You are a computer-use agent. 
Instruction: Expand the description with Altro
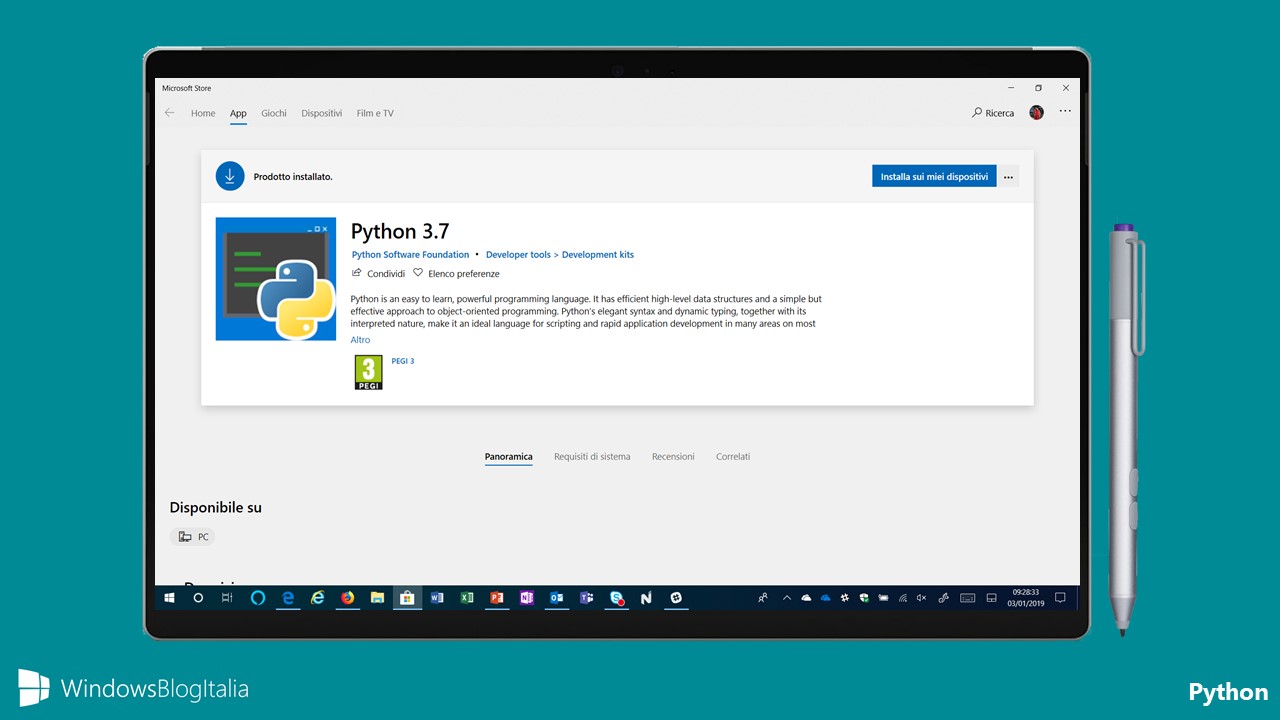tap(360, 340)
